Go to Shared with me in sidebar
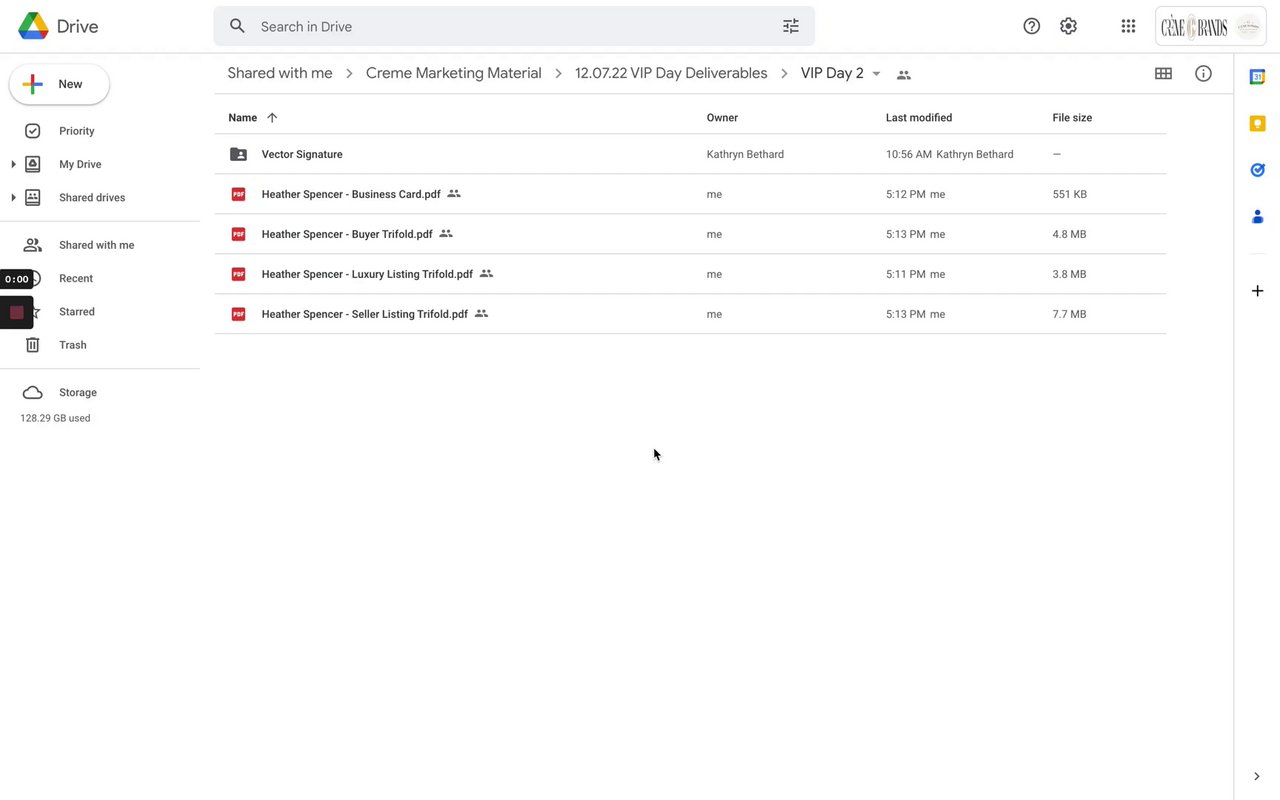This screenshot has height=800, width=1280. (96, 245)
